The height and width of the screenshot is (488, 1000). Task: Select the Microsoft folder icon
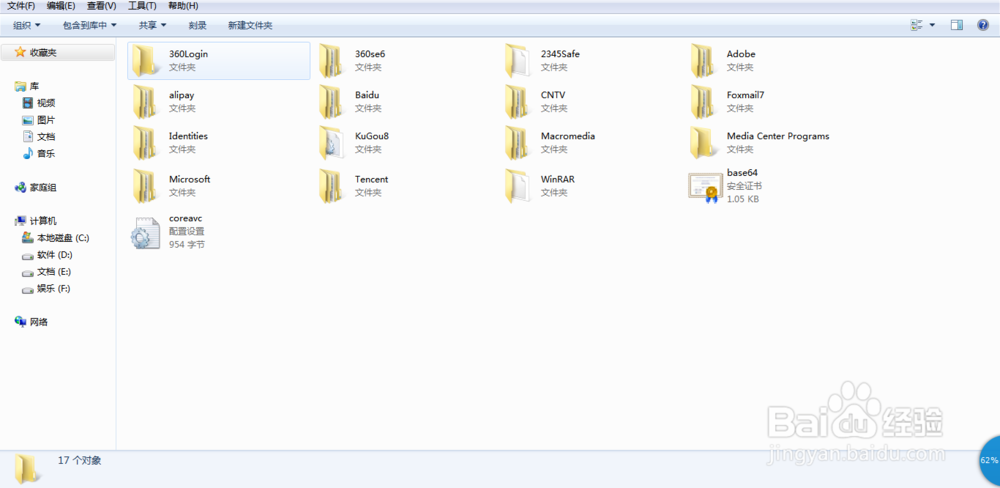coord(145,186)
